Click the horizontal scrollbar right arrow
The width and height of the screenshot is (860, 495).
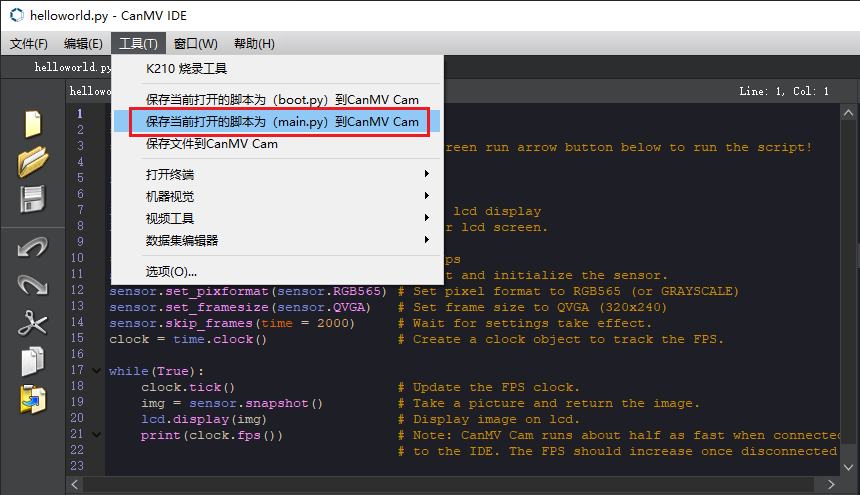pyautogui.click(x=831, y=485)
